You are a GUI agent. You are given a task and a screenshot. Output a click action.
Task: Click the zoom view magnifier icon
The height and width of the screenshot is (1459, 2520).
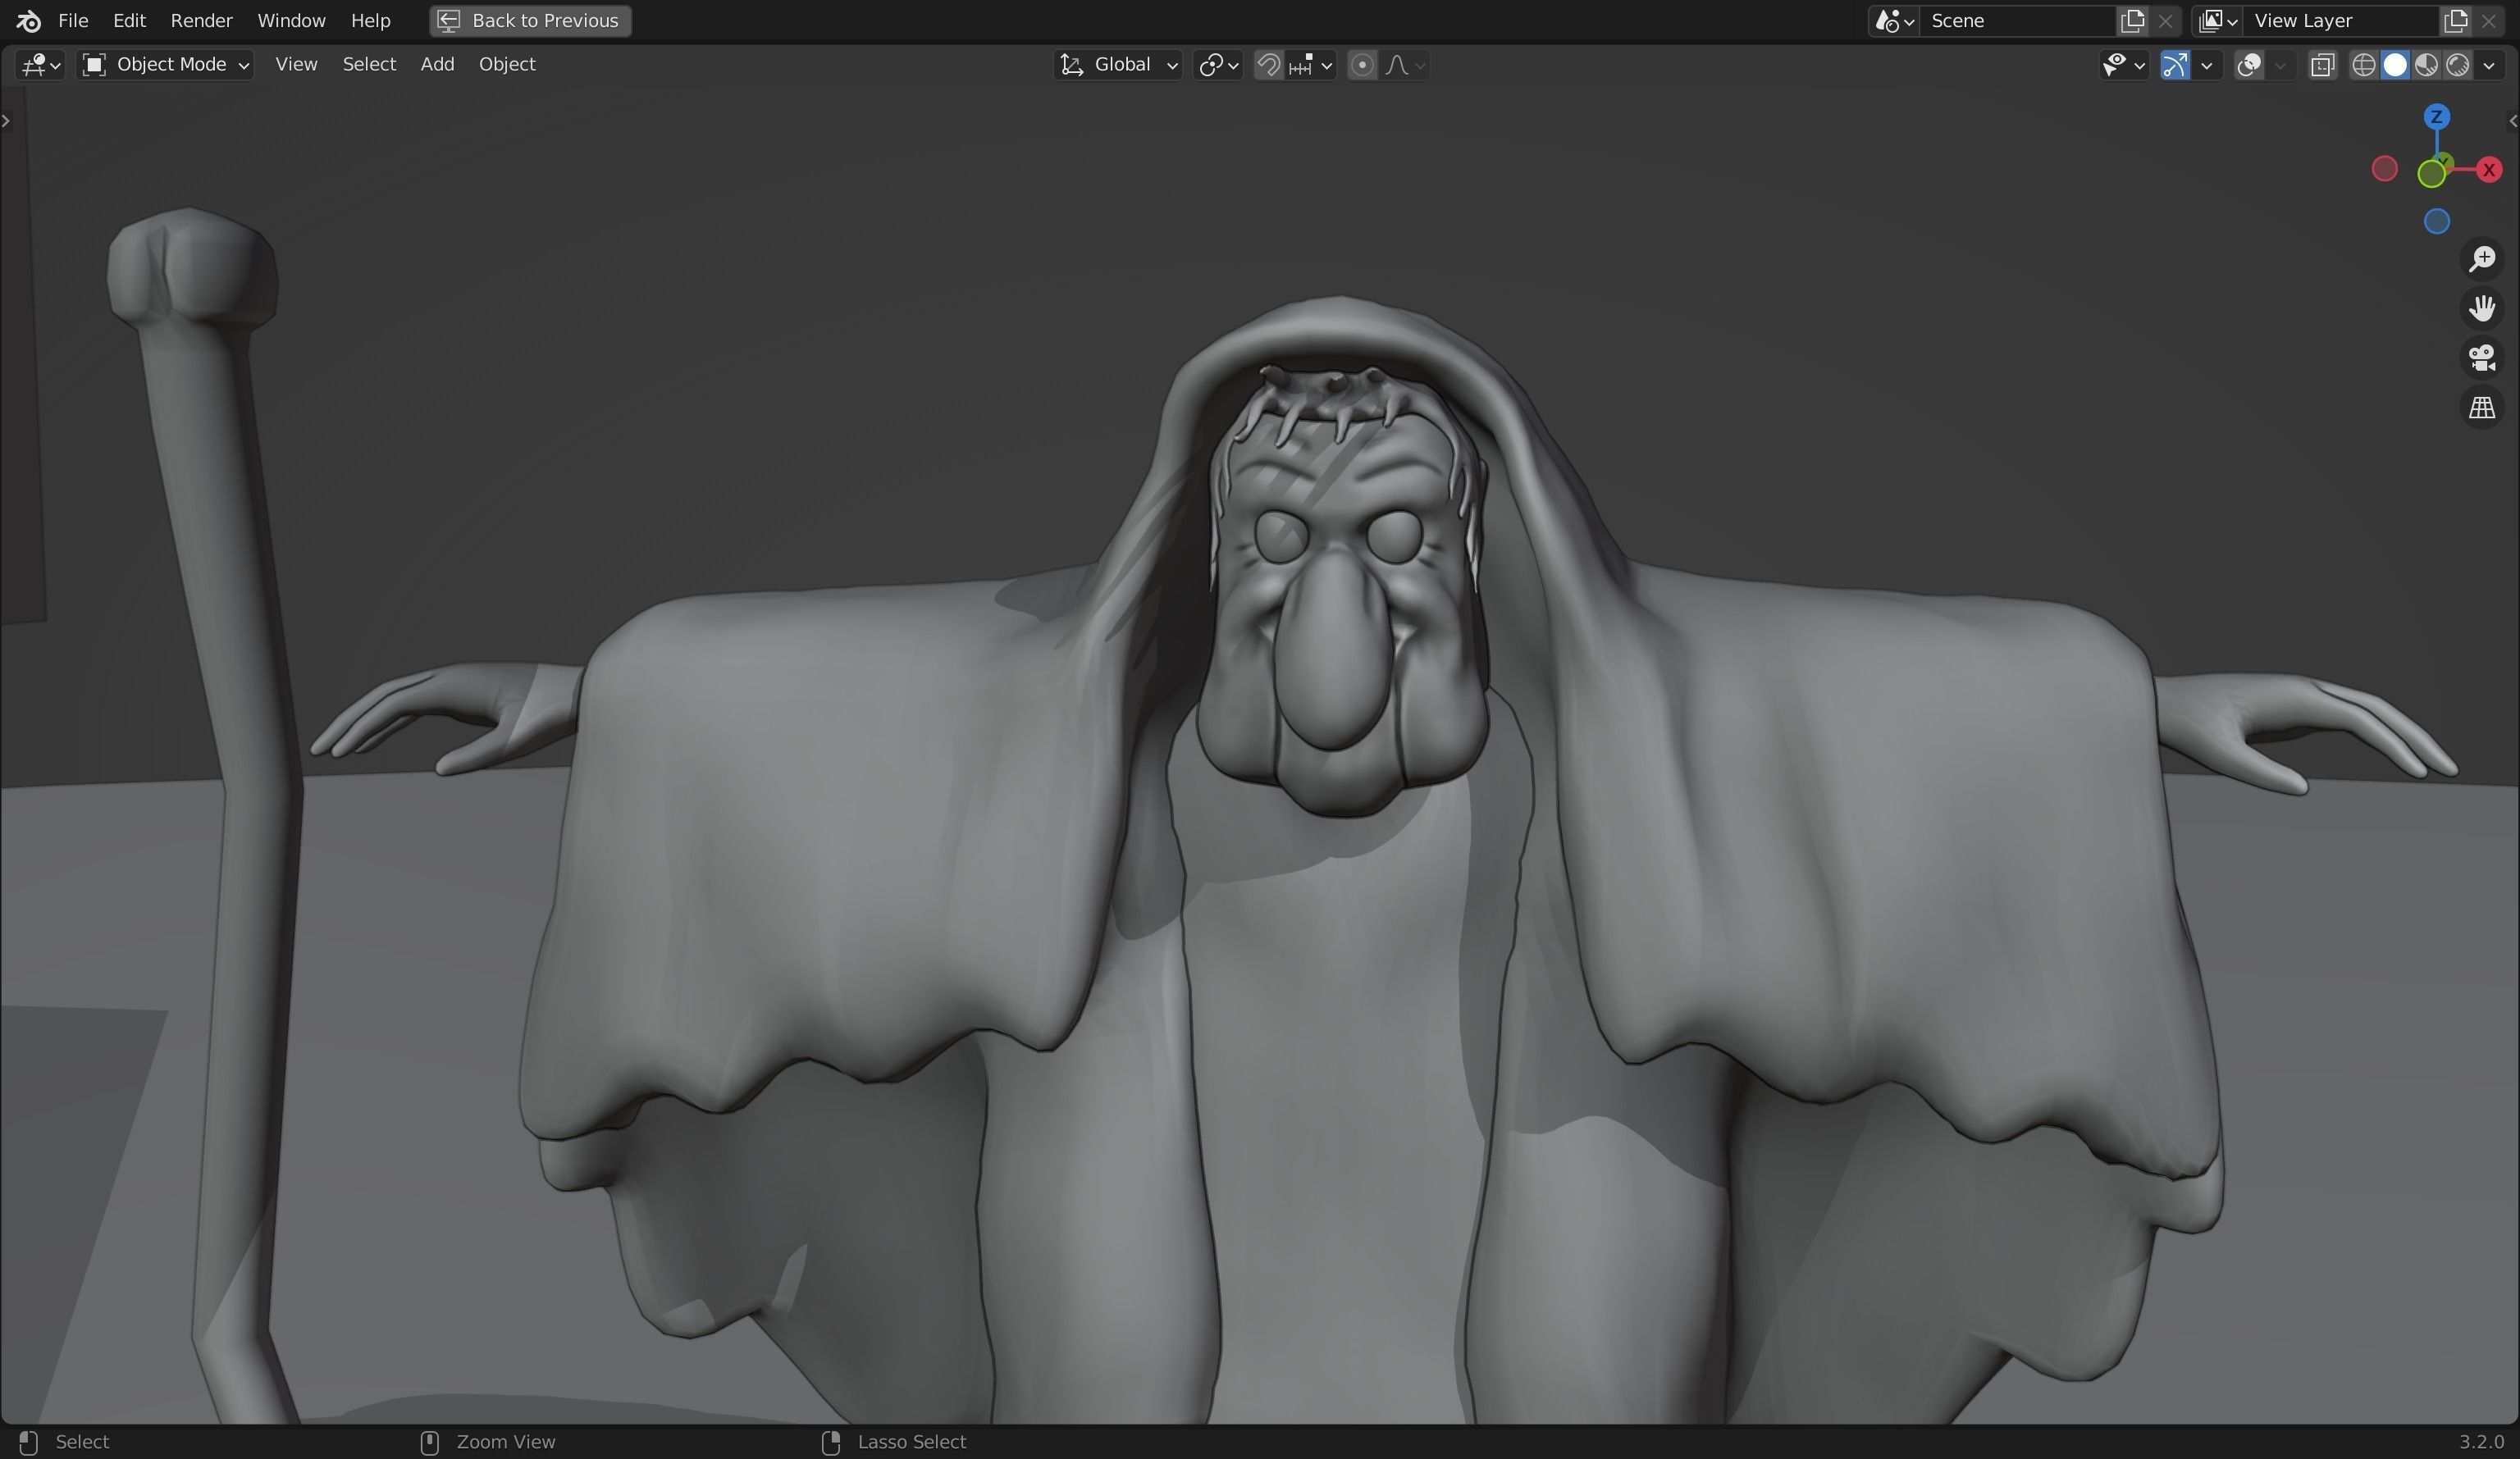(x=2481, y=259)
